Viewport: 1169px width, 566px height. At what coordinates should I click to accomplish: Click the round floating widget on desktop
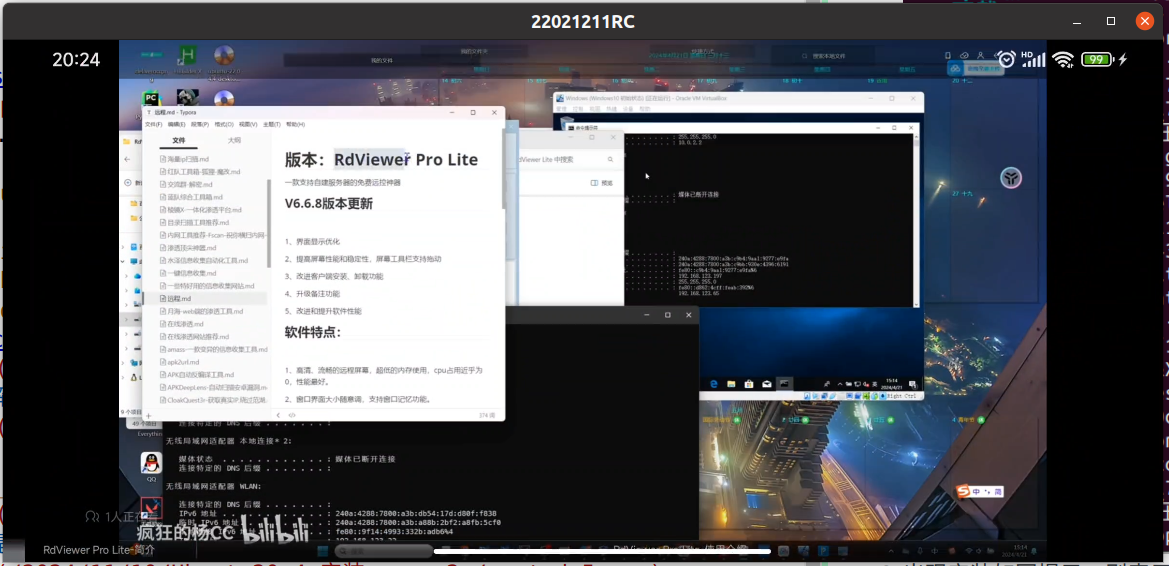(1012, 178)
